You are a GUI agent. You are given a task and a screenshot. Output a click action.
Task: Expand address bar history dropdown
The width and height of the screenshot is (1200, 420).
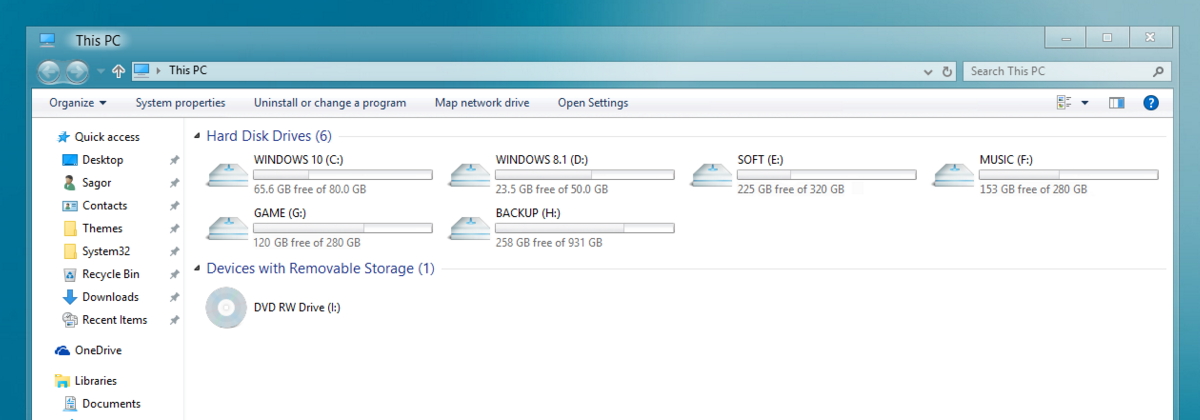coord(929,72)
